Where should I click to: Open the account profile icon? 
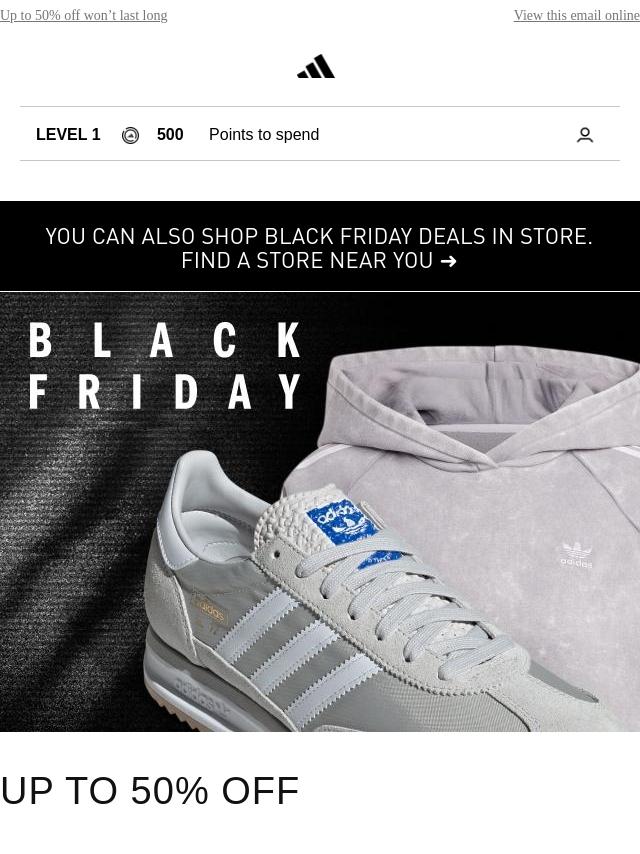click(x=584, y=135)
